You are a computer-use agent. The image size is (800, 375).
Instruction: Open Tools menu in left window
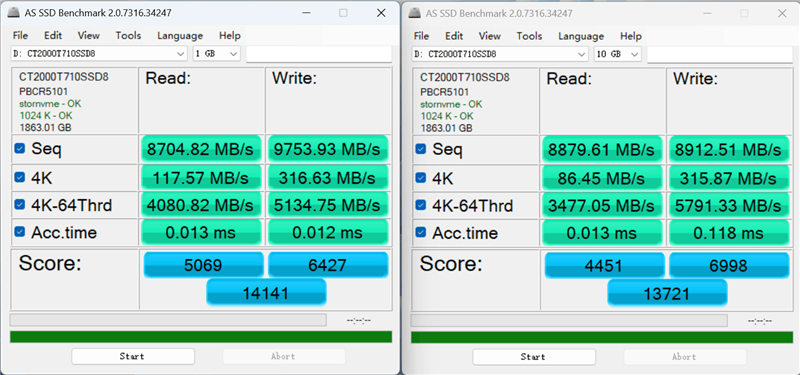(x=128, y=36)
